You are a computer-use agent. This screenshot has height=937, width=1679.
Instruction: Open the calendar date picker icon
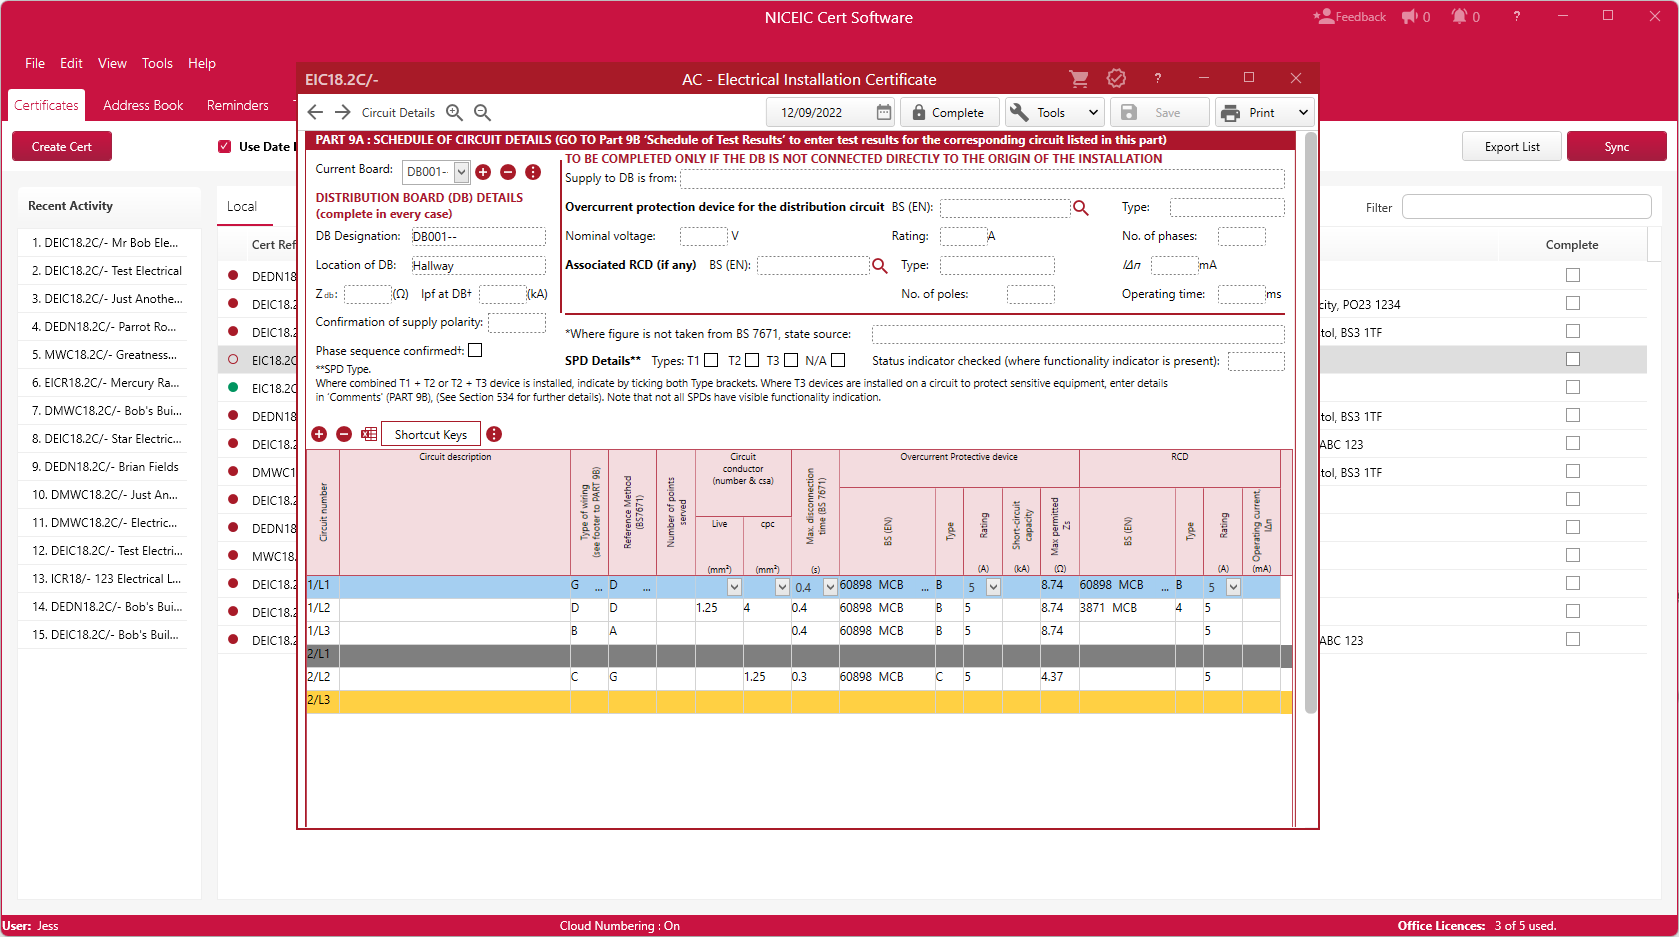coord(884,112)
